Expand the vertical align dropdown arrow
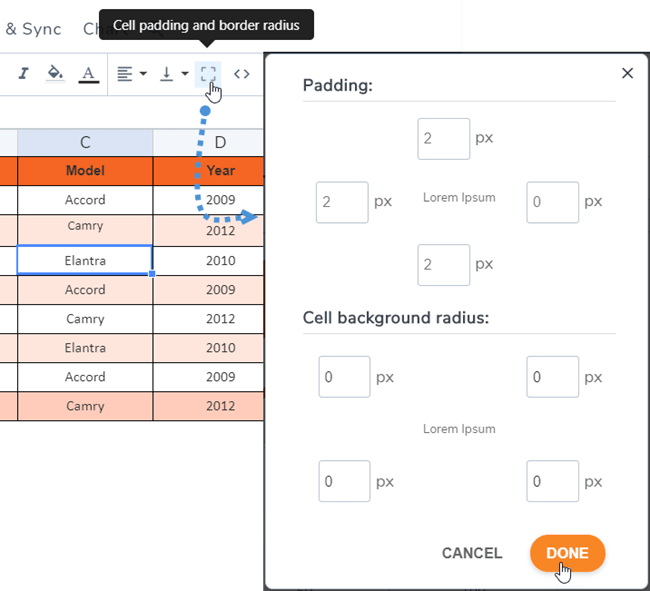Screen dimensions: 650x591 click(x=185, y=74)
